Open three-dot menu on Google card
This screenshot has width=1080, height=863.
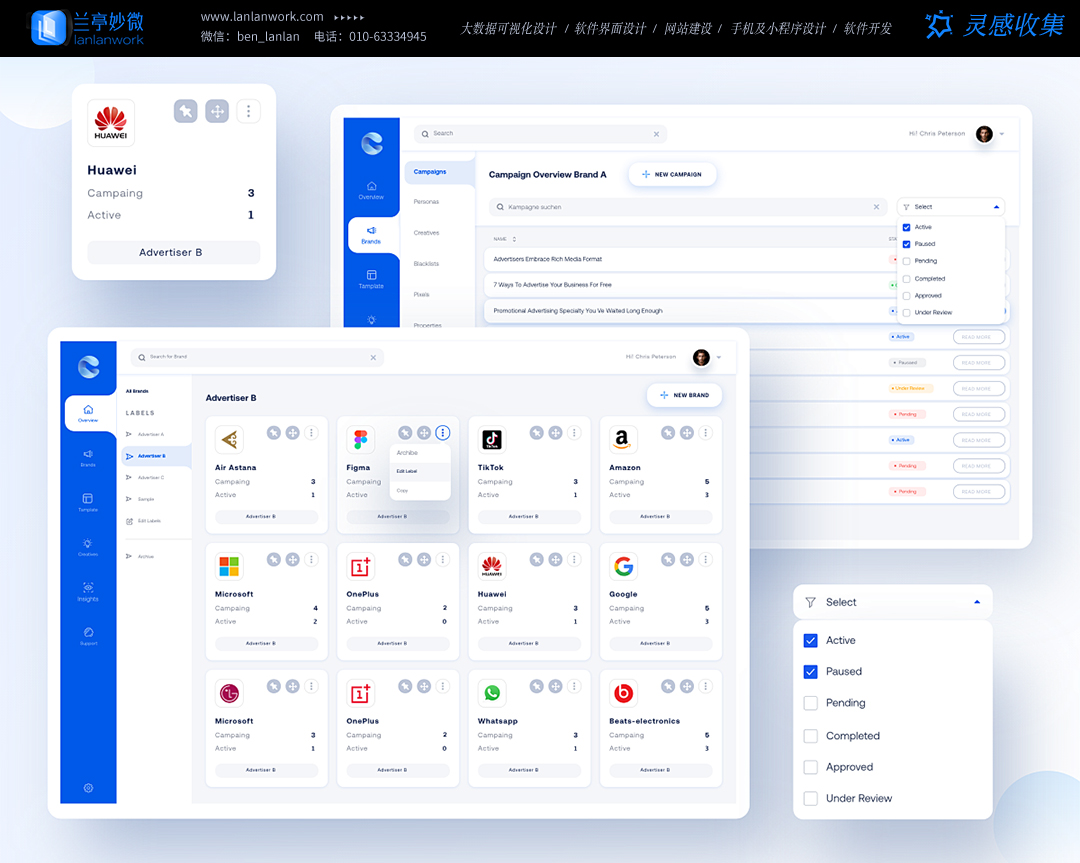[x=706, y=560]
